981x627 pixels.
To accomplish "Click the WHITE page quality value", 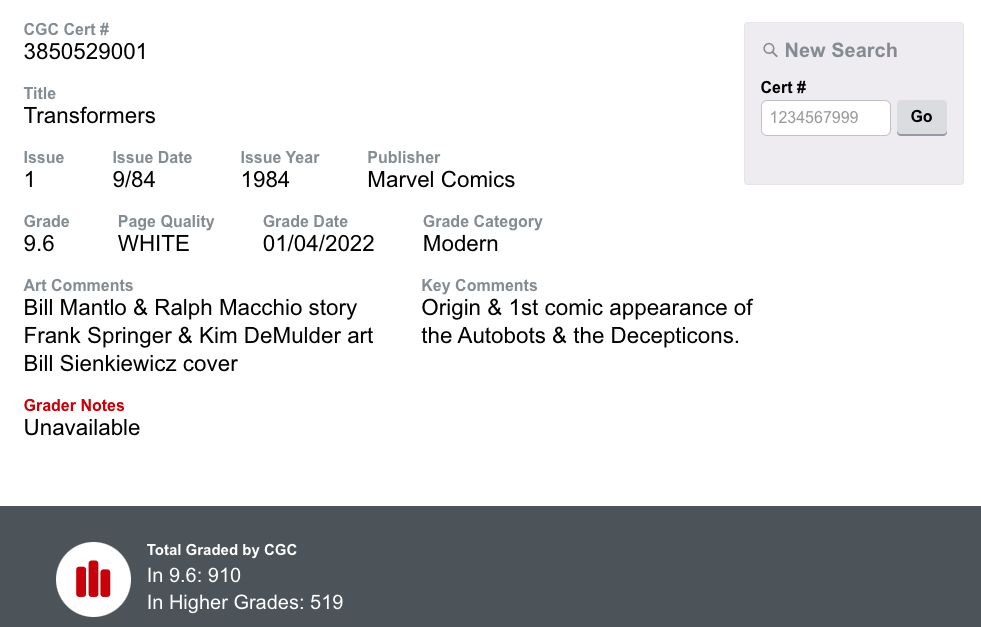I will 153,244.
